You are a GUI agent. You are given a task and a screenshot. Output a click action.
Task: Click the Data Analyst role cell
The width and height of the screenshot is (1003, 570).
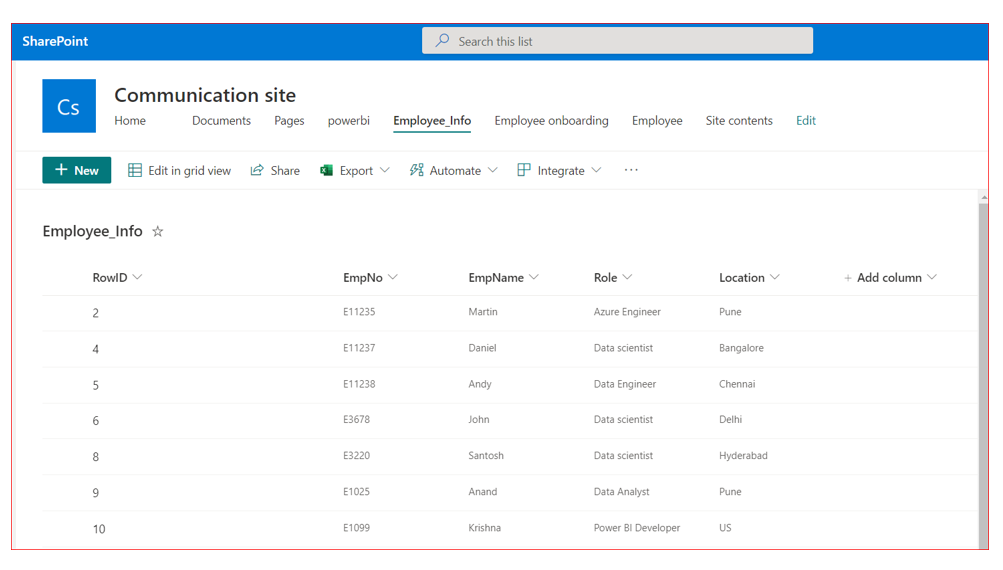point(621,491)
